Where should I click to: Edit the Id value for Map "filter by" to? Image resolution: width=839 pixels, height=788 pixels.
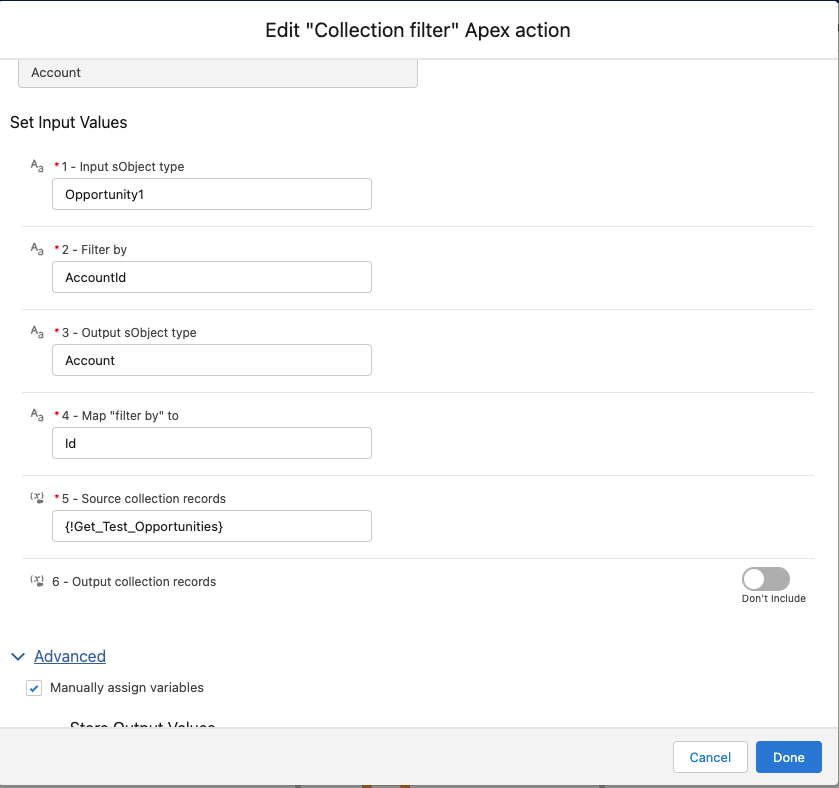(211, 443)
